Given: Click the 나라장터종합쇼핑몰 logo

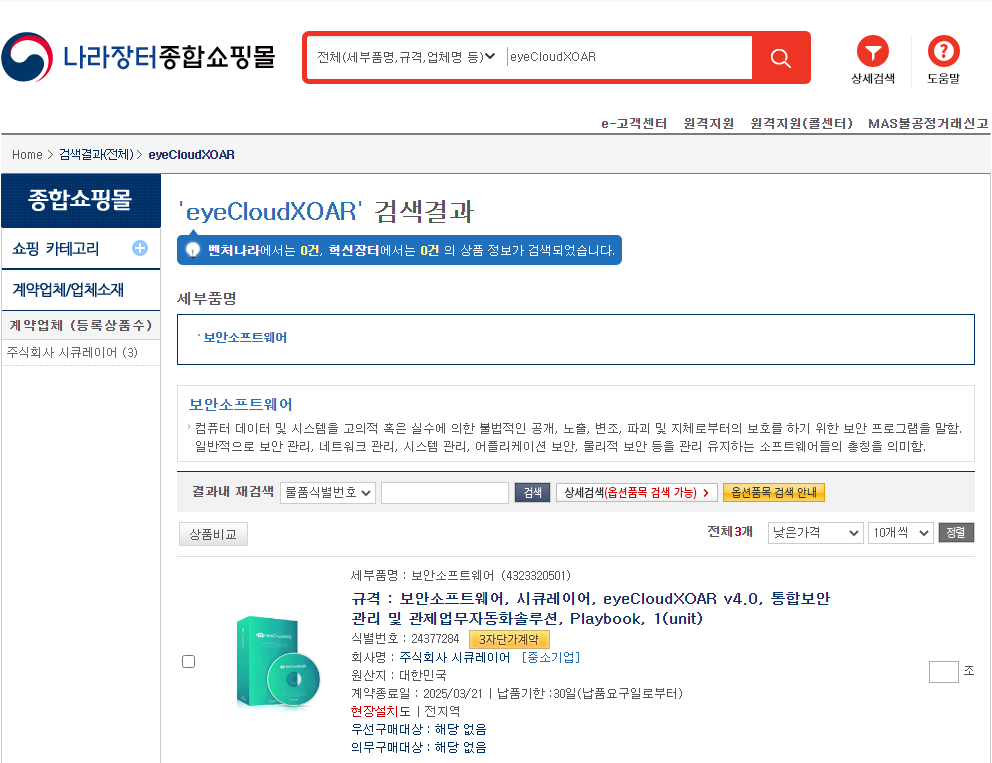Looking at the screenshot, I should pos(140,55).
